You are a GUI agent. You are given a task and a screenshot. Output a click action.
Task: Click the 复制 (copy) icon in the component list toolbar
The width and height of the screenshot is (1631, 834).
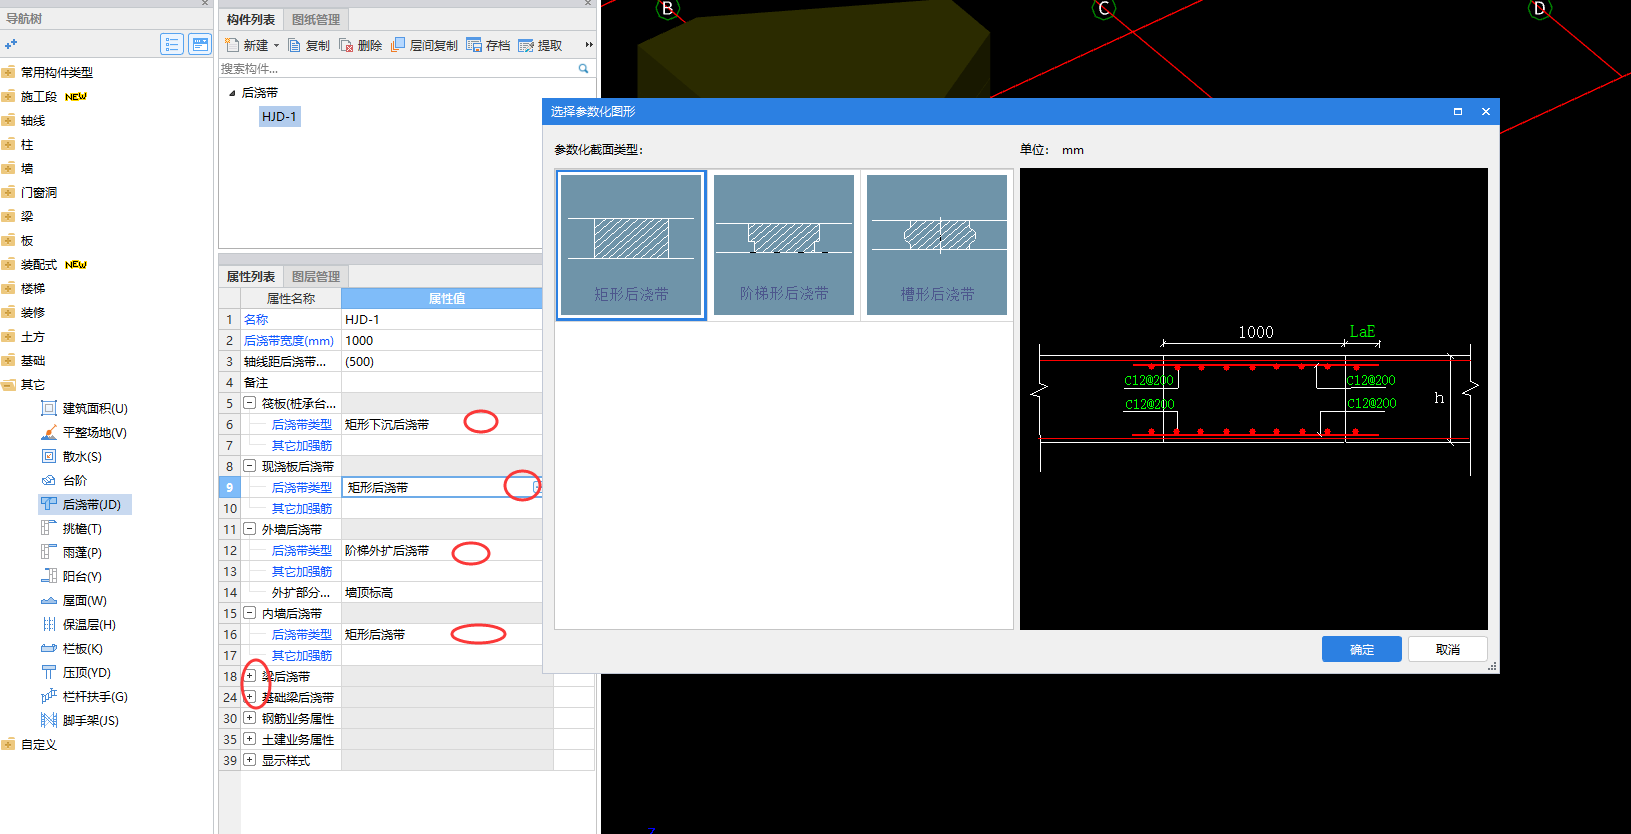click(294, 45)
